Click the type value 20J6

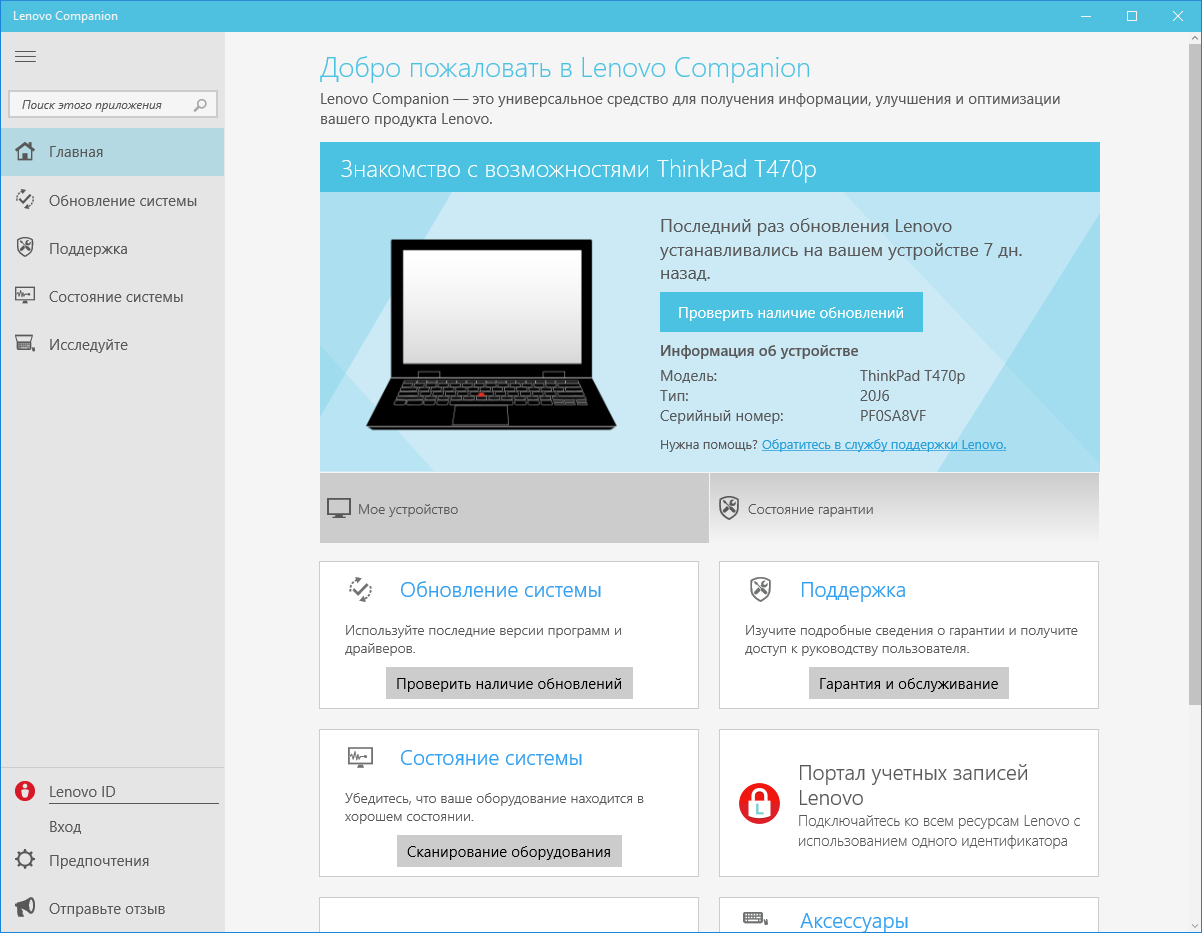(x=875, y=396)
